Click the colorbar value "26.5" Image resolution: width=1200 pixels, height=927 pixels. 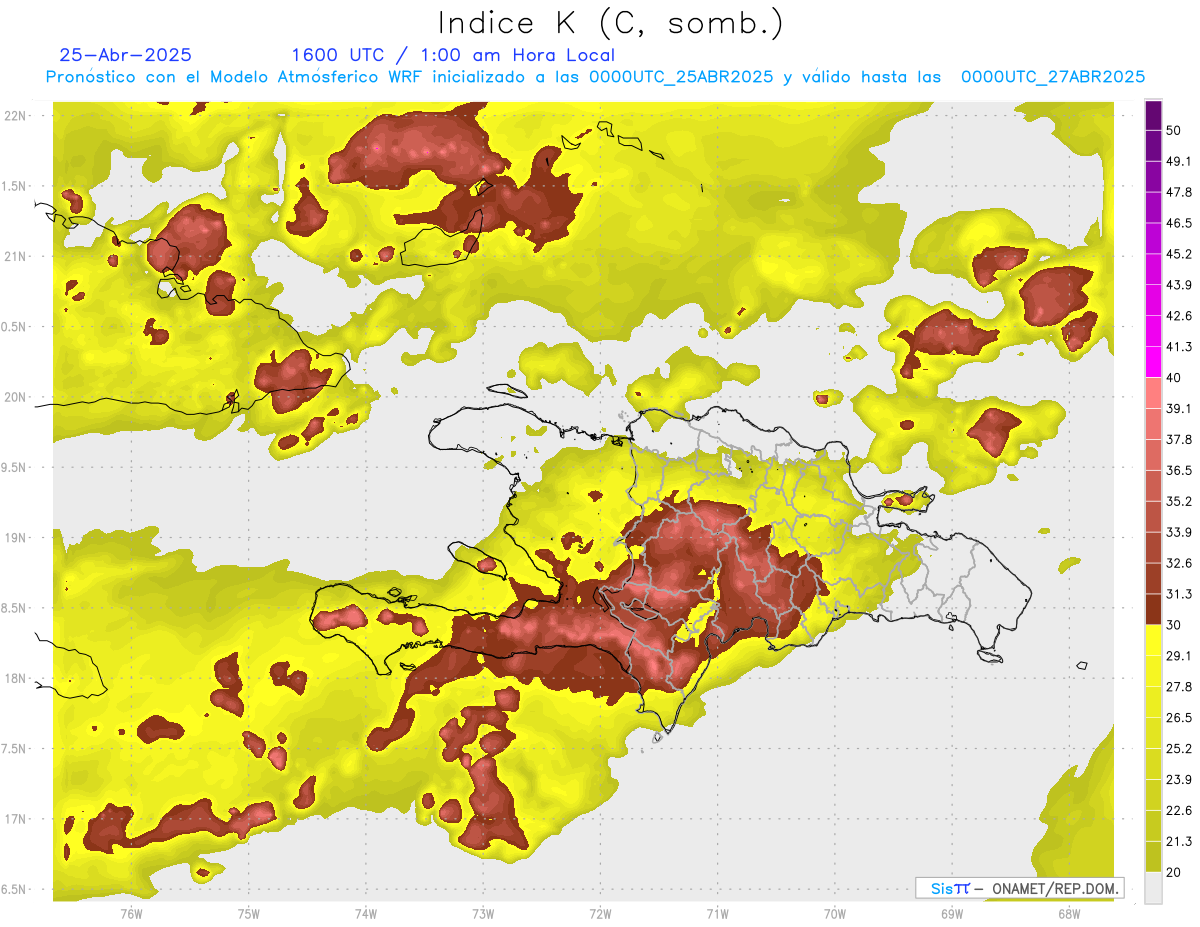point(1180,718)
